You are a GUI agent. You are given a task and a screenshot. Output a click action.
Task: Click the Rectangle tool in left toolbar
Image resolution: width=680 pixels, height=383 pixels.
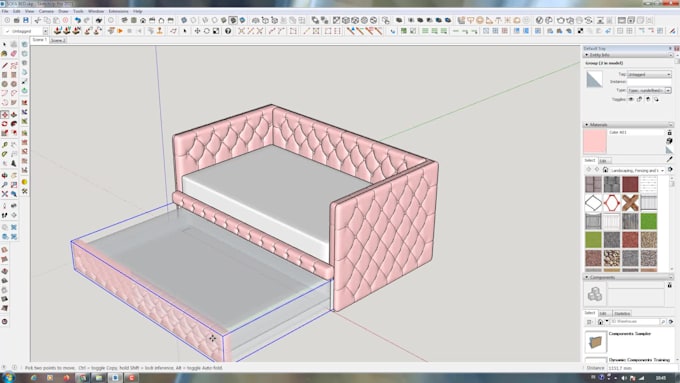[x=4, y=75]
